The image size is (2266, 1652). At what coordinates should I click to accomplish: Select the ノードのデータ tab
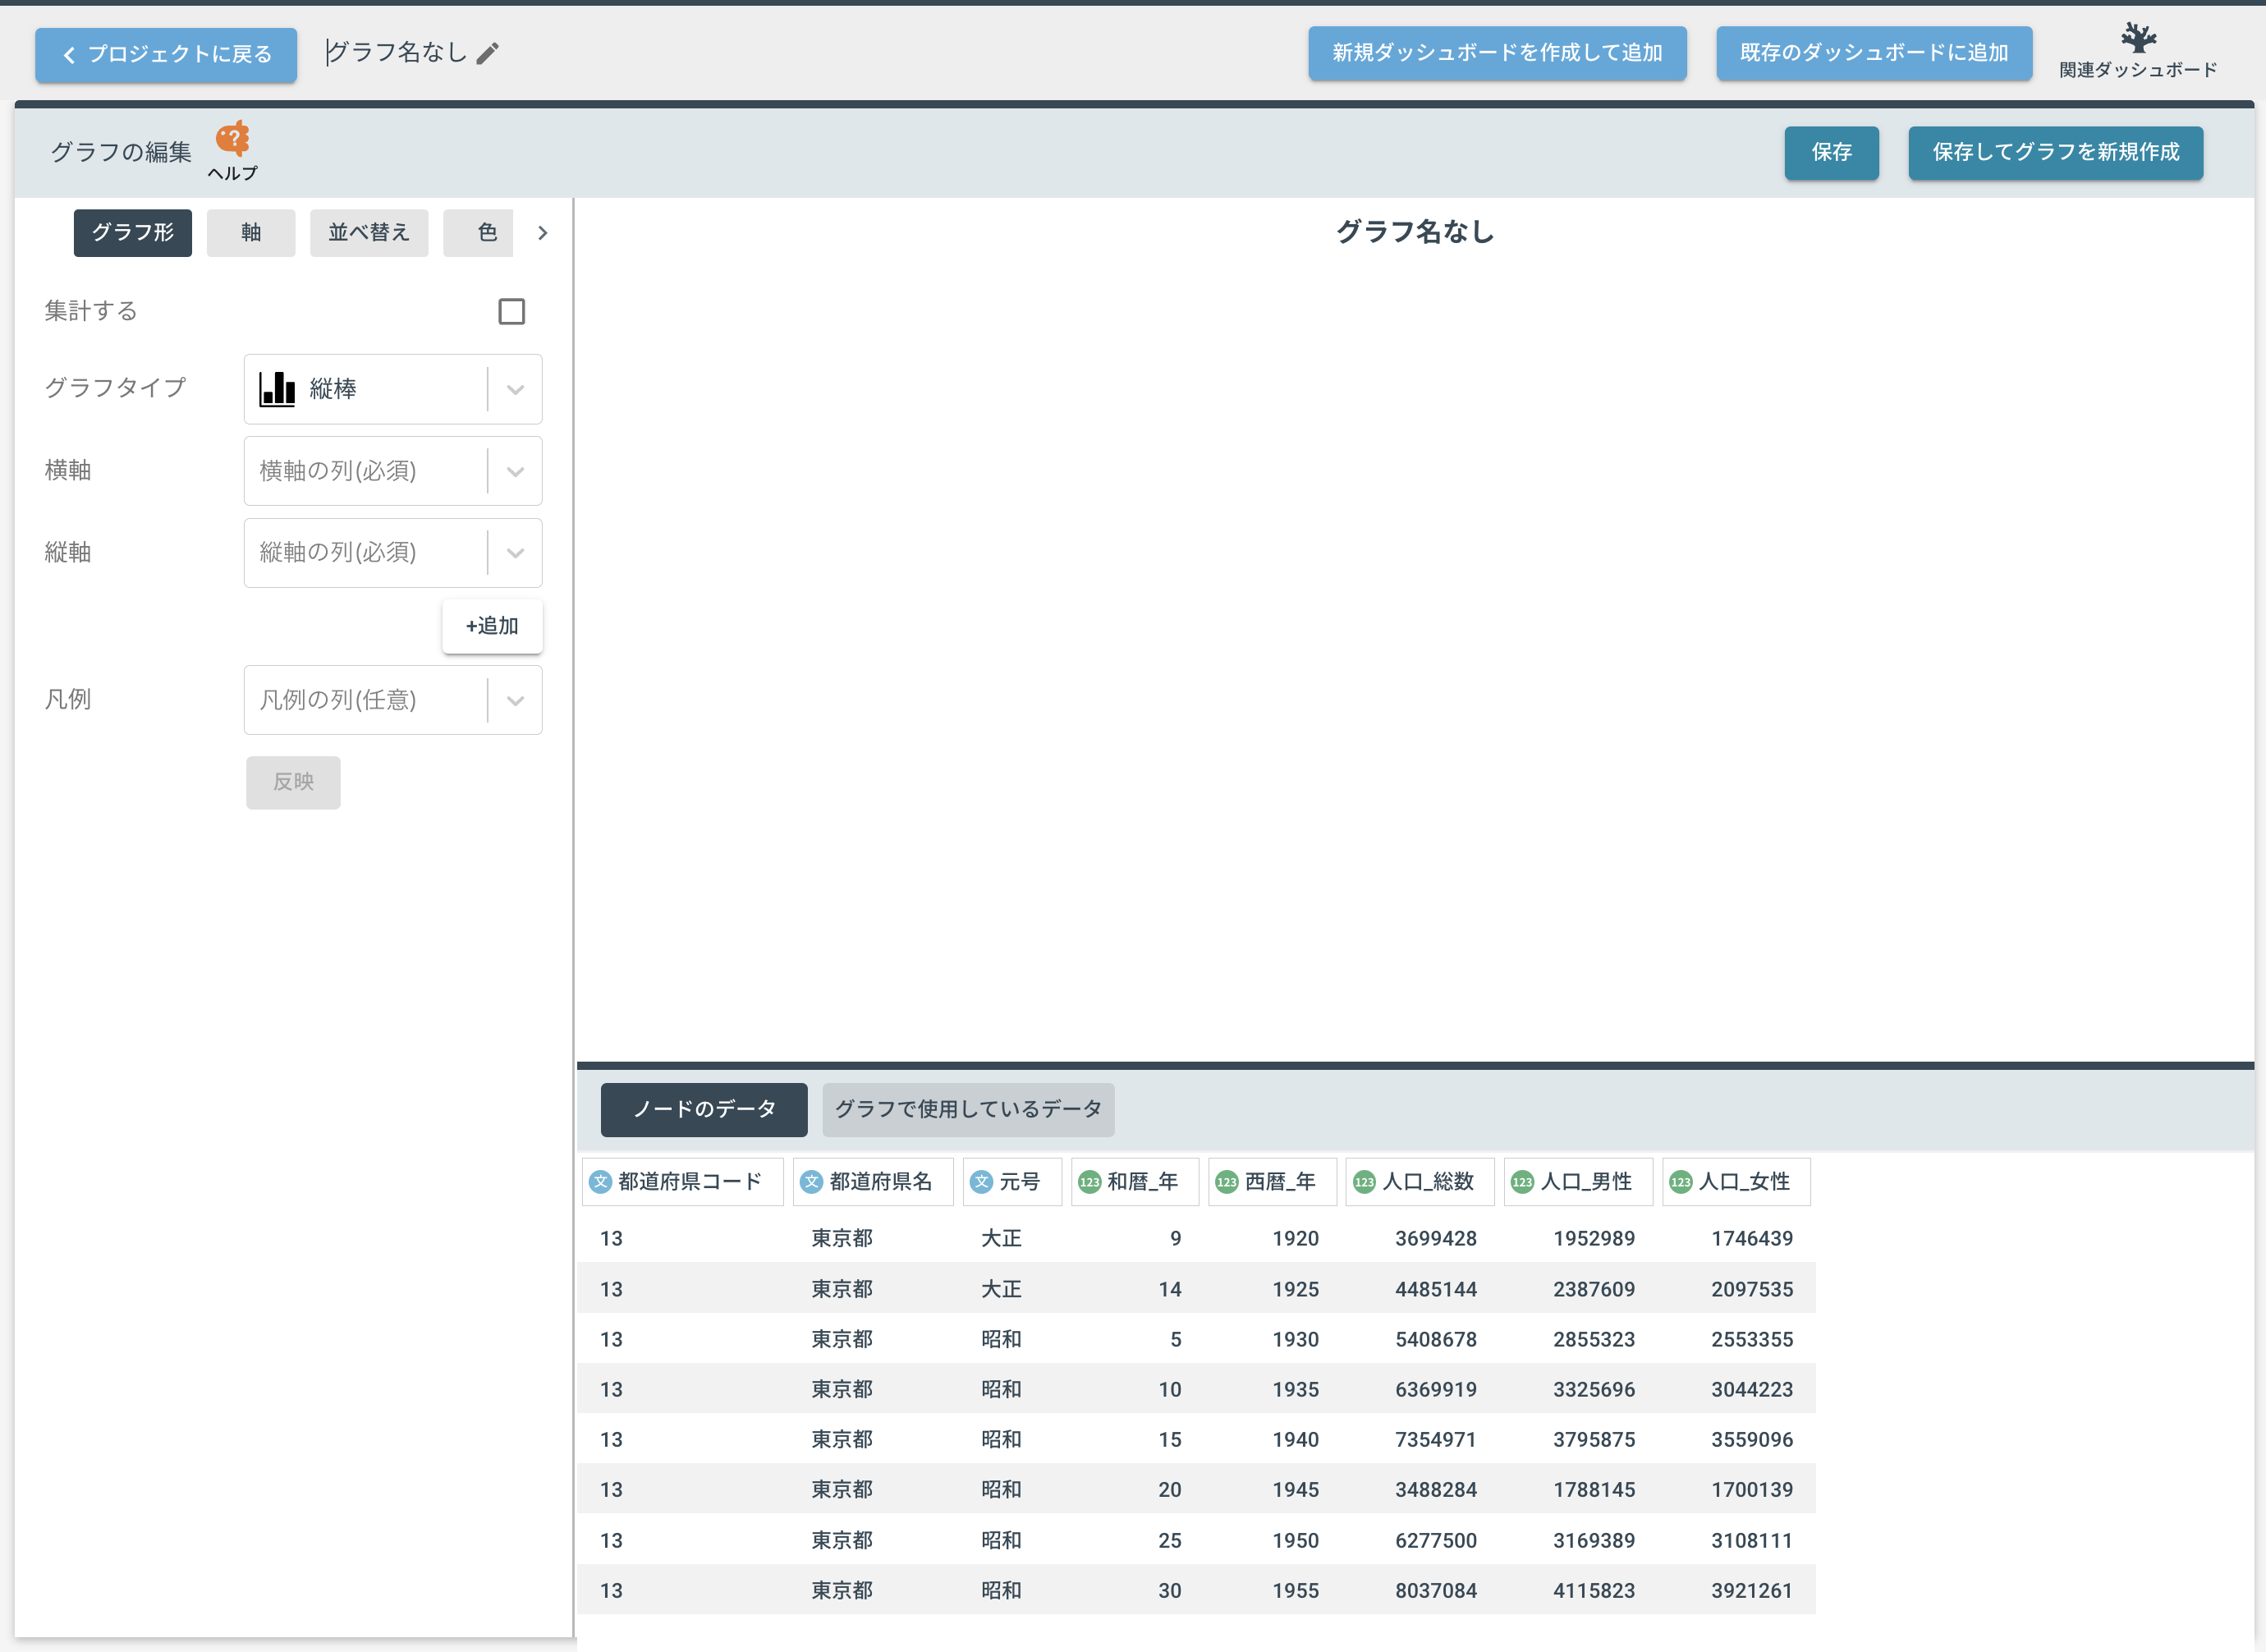tap(704, 1109)
